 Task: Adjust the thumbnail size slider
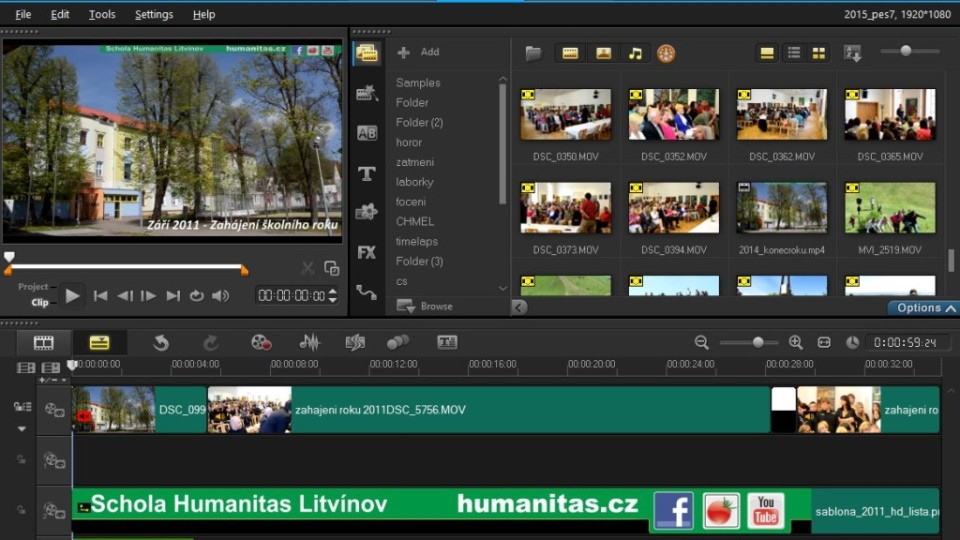click(x=906, y=51)
